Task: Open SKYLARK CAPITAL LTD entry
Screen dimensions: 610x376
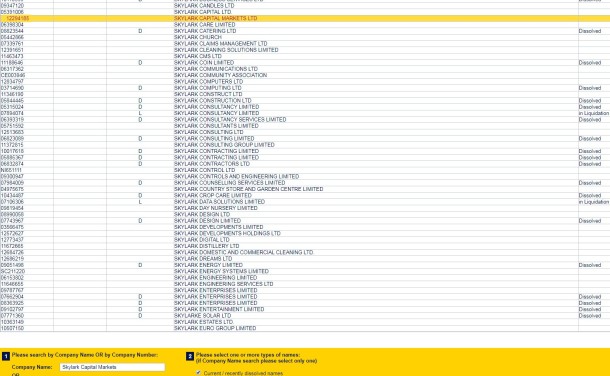Action: point(202,12)
